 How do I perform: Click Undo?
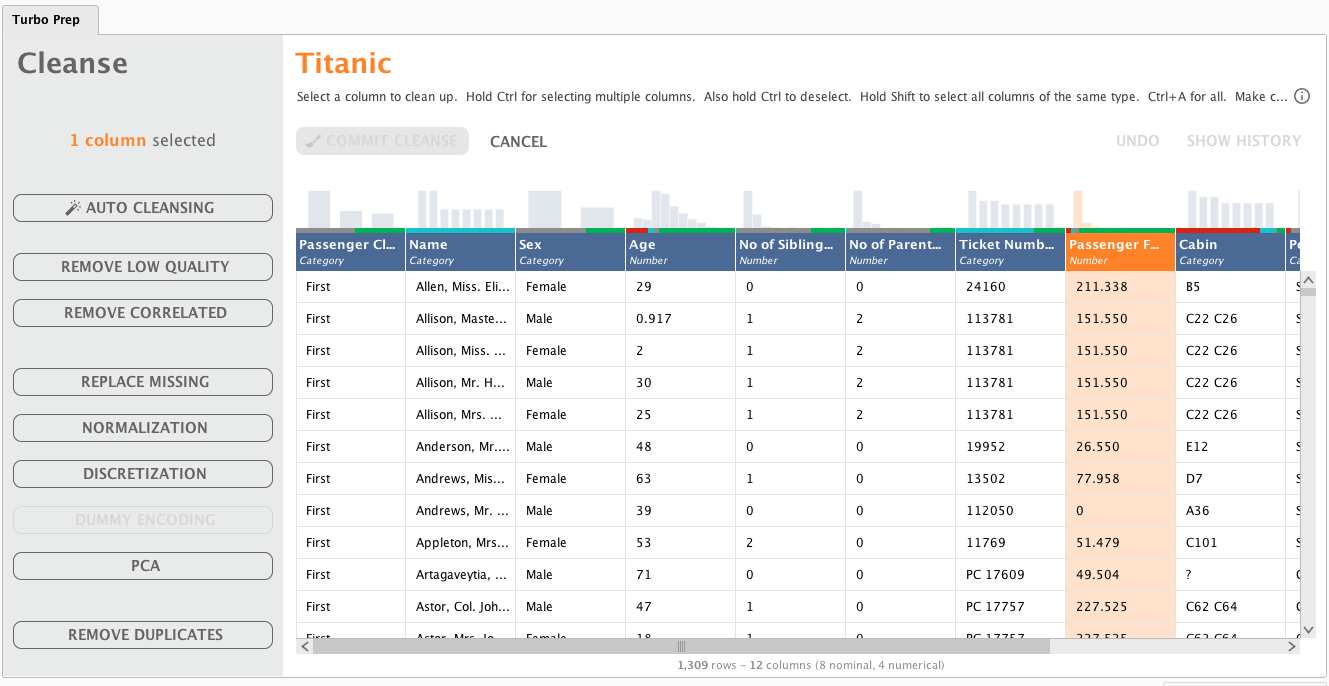(1138, 141)
